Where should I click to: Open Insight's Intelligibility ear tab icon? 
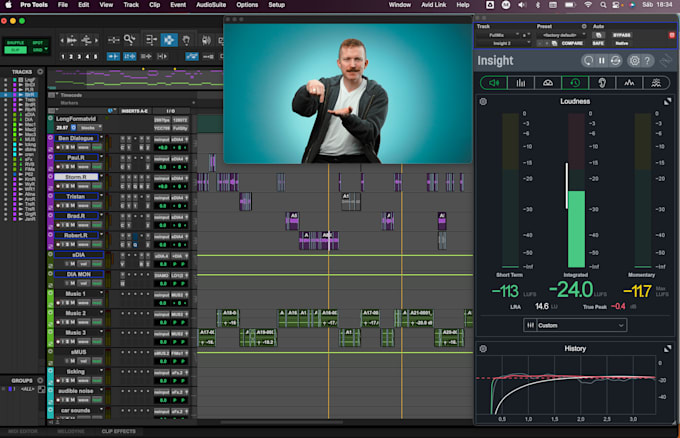[602, 82]
